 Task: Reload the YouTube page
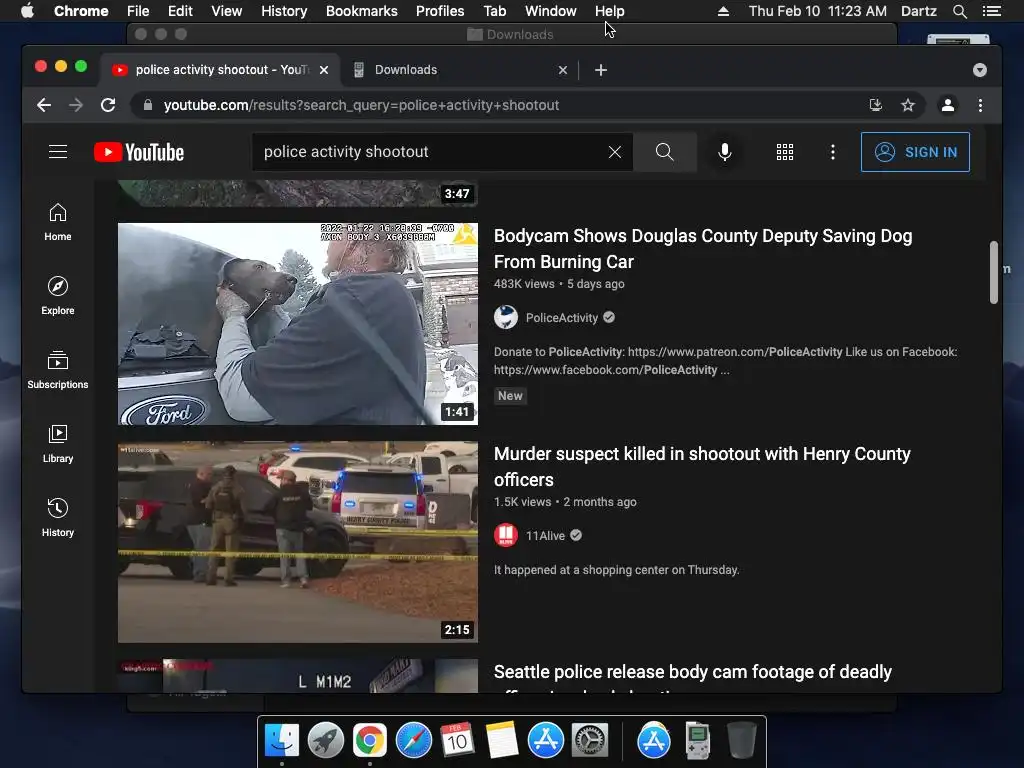[x=108, y=105]
